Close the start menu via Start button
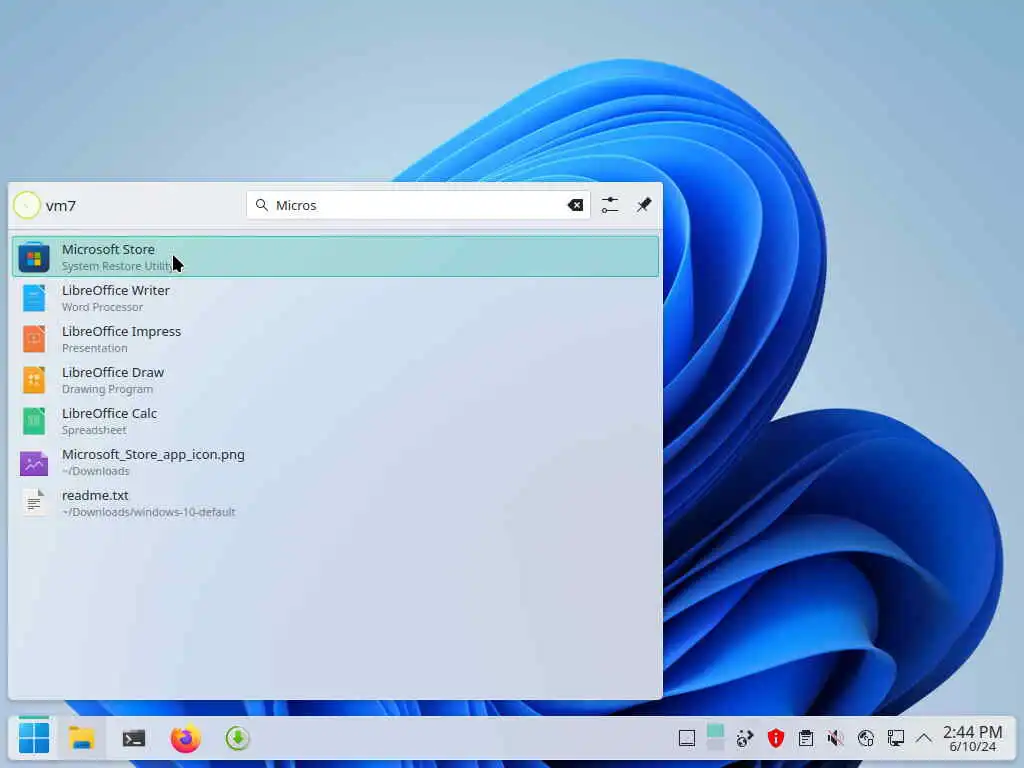This screenshot has width=1024, height=768. click(x=34, y=738)
